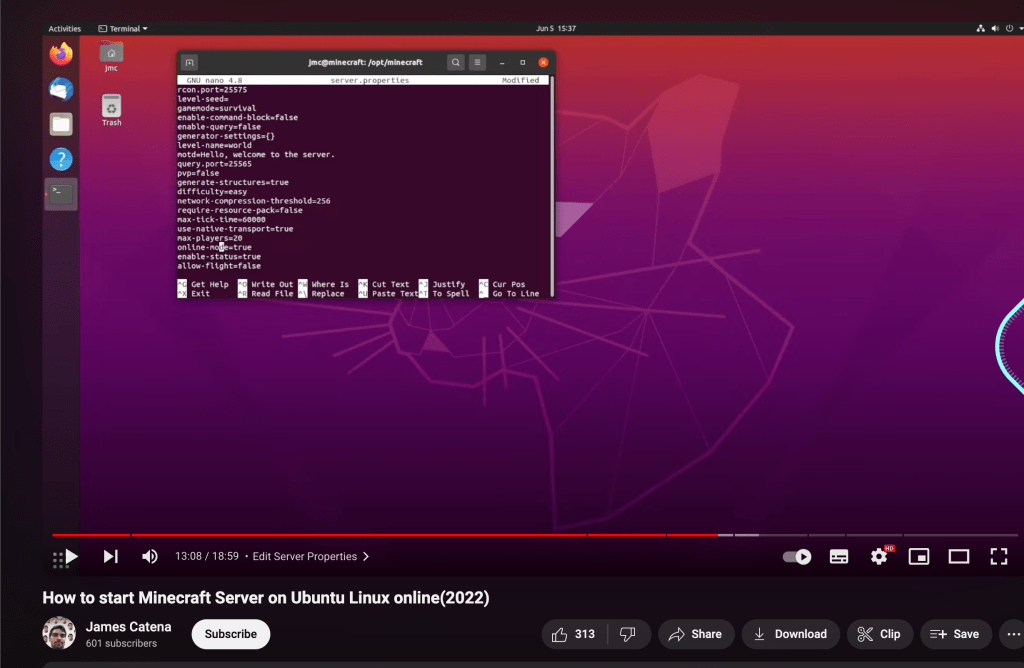1024x668 pixels.
Task: Play the video
Action: pyautogui.click(x=72, y=556)
